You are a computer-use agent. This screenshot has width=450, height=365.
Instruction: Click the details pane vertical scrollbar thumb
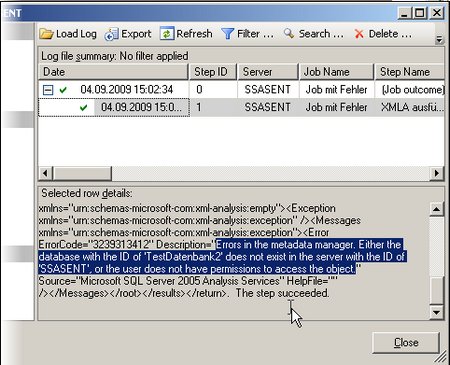point(436,289)
